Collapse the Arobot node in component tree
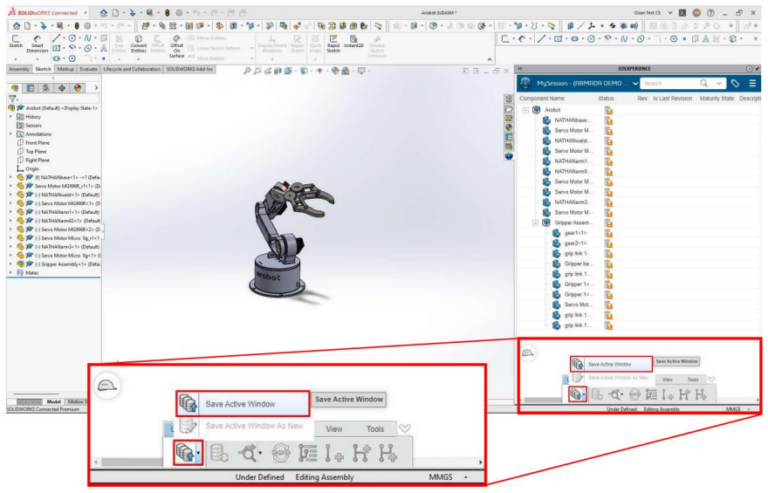 click(x=526, y=109)
